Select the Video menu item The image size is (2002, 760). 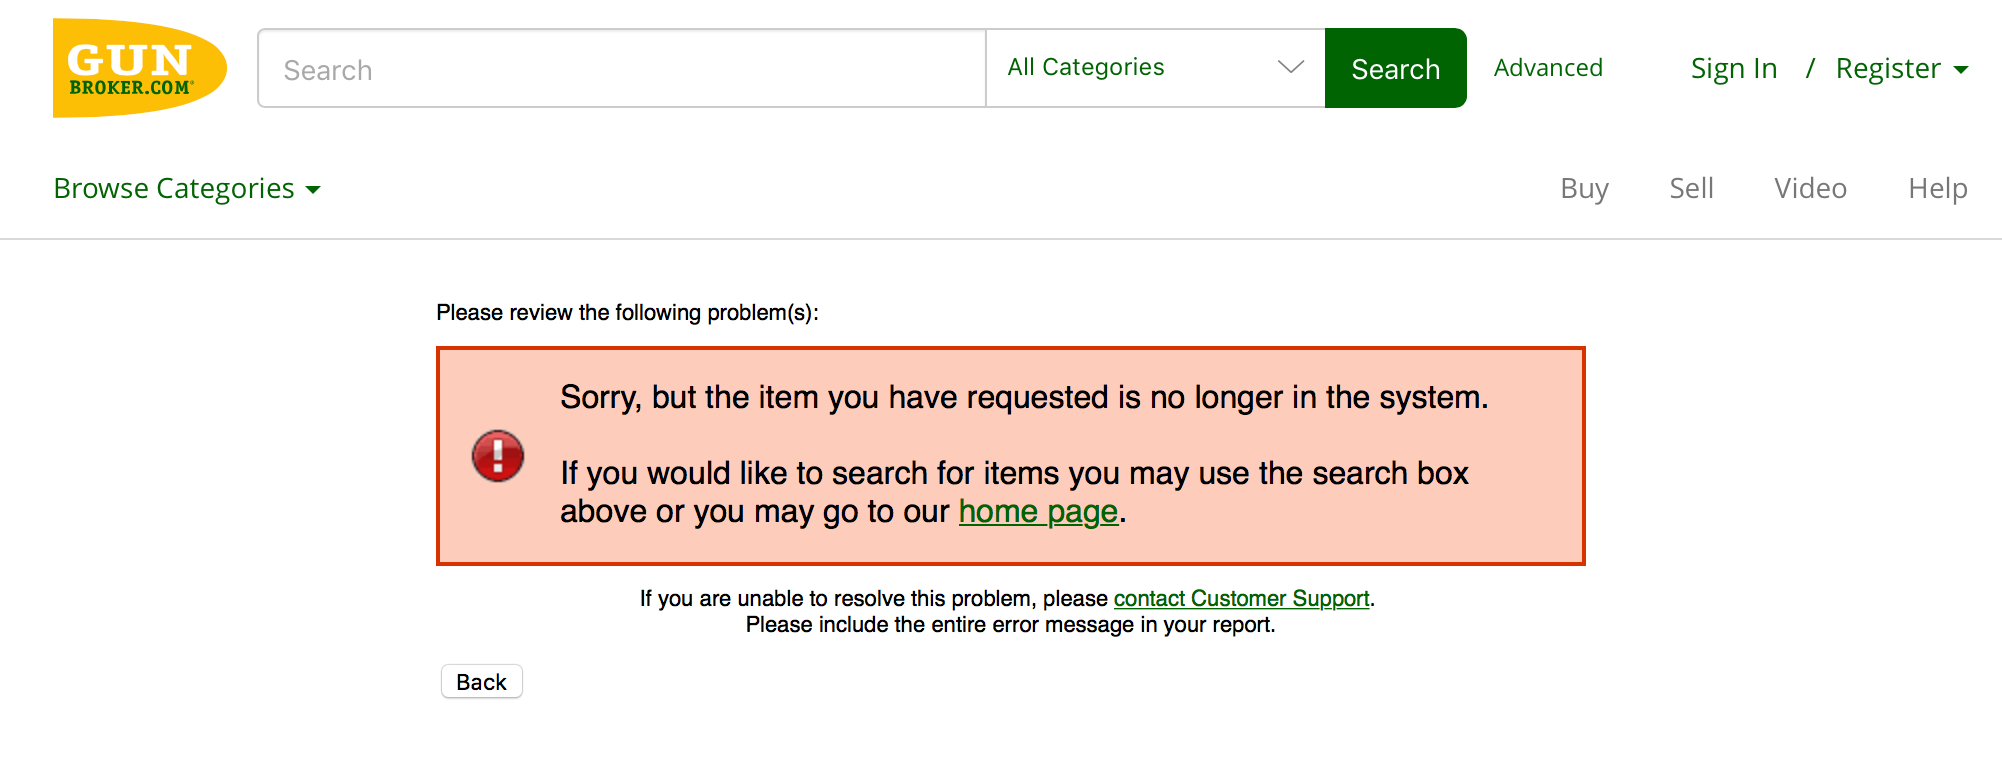tap(1810, 189)
